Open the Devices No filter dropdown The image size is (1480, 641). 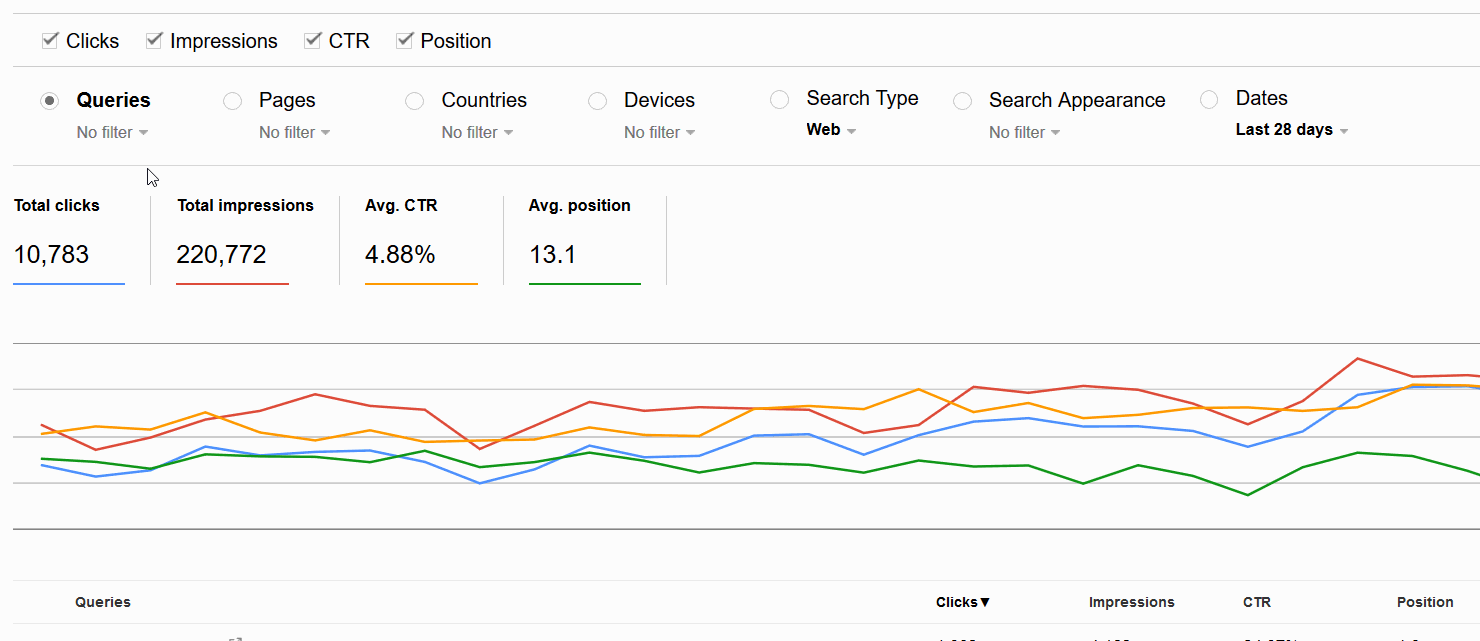[x=660, y=132]
